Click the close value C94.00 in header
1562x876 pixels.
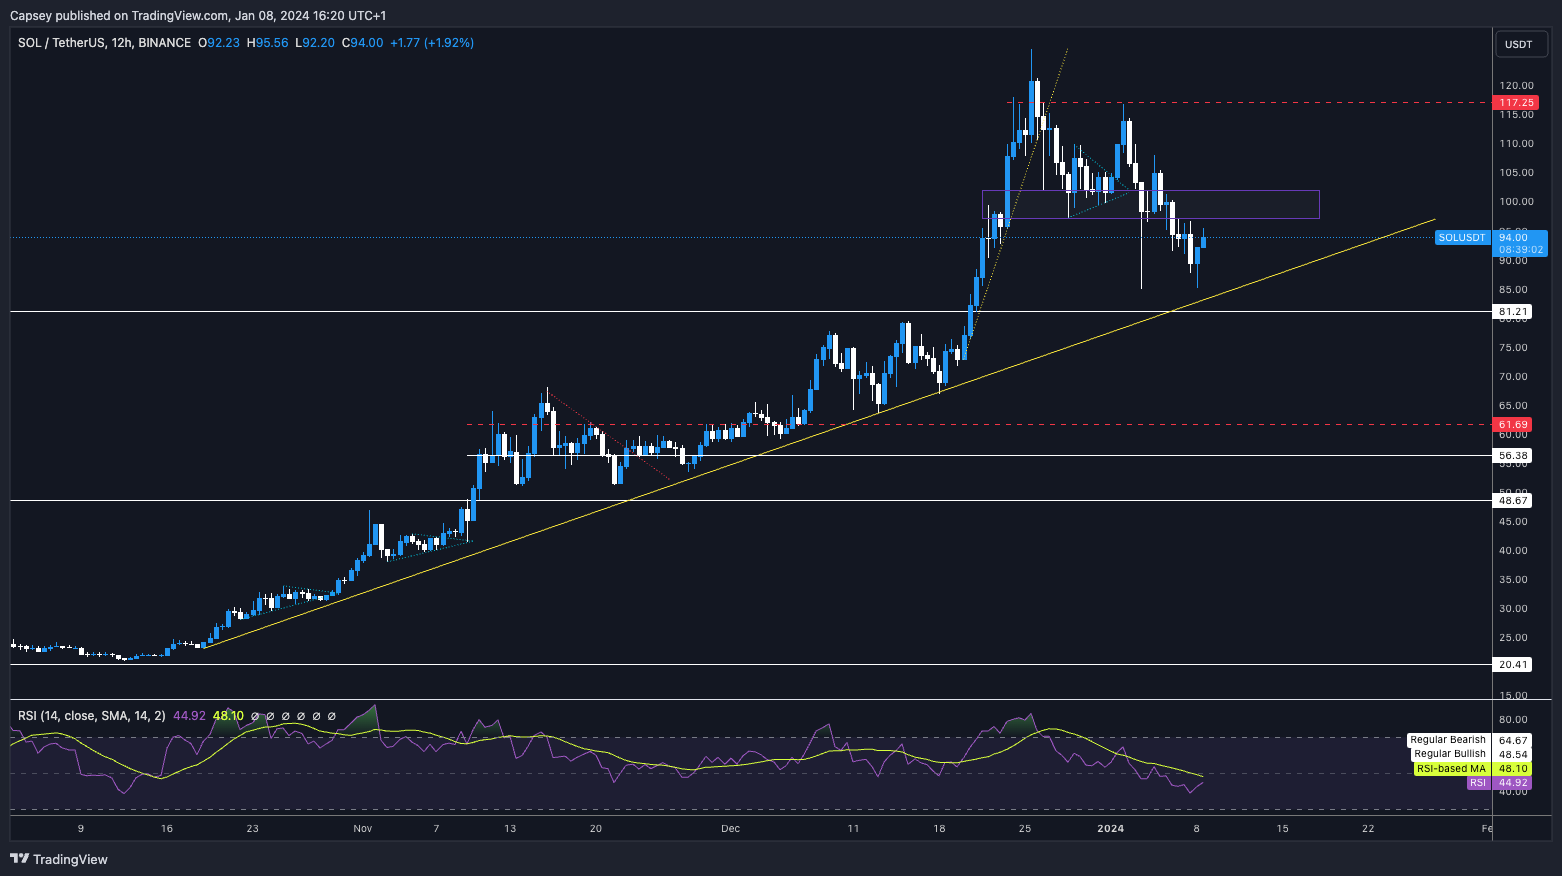point(363,43)
